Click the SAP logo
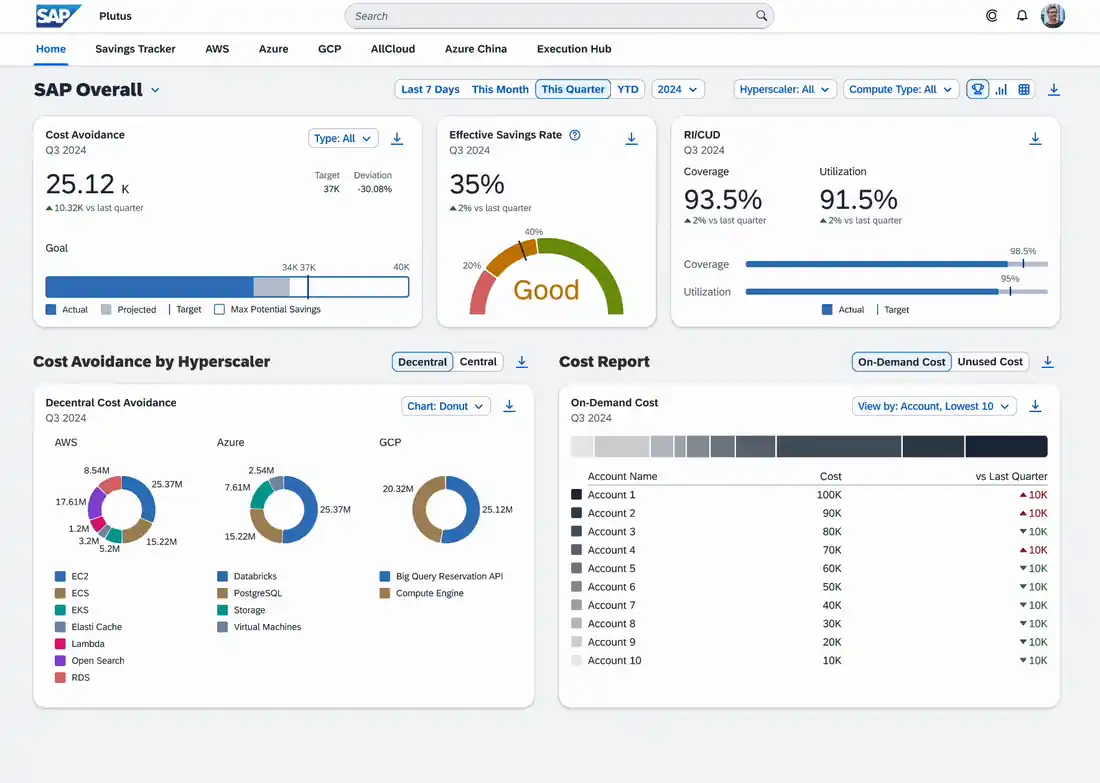This screenshot has width=1100, height=783. [x=58, y=15]
